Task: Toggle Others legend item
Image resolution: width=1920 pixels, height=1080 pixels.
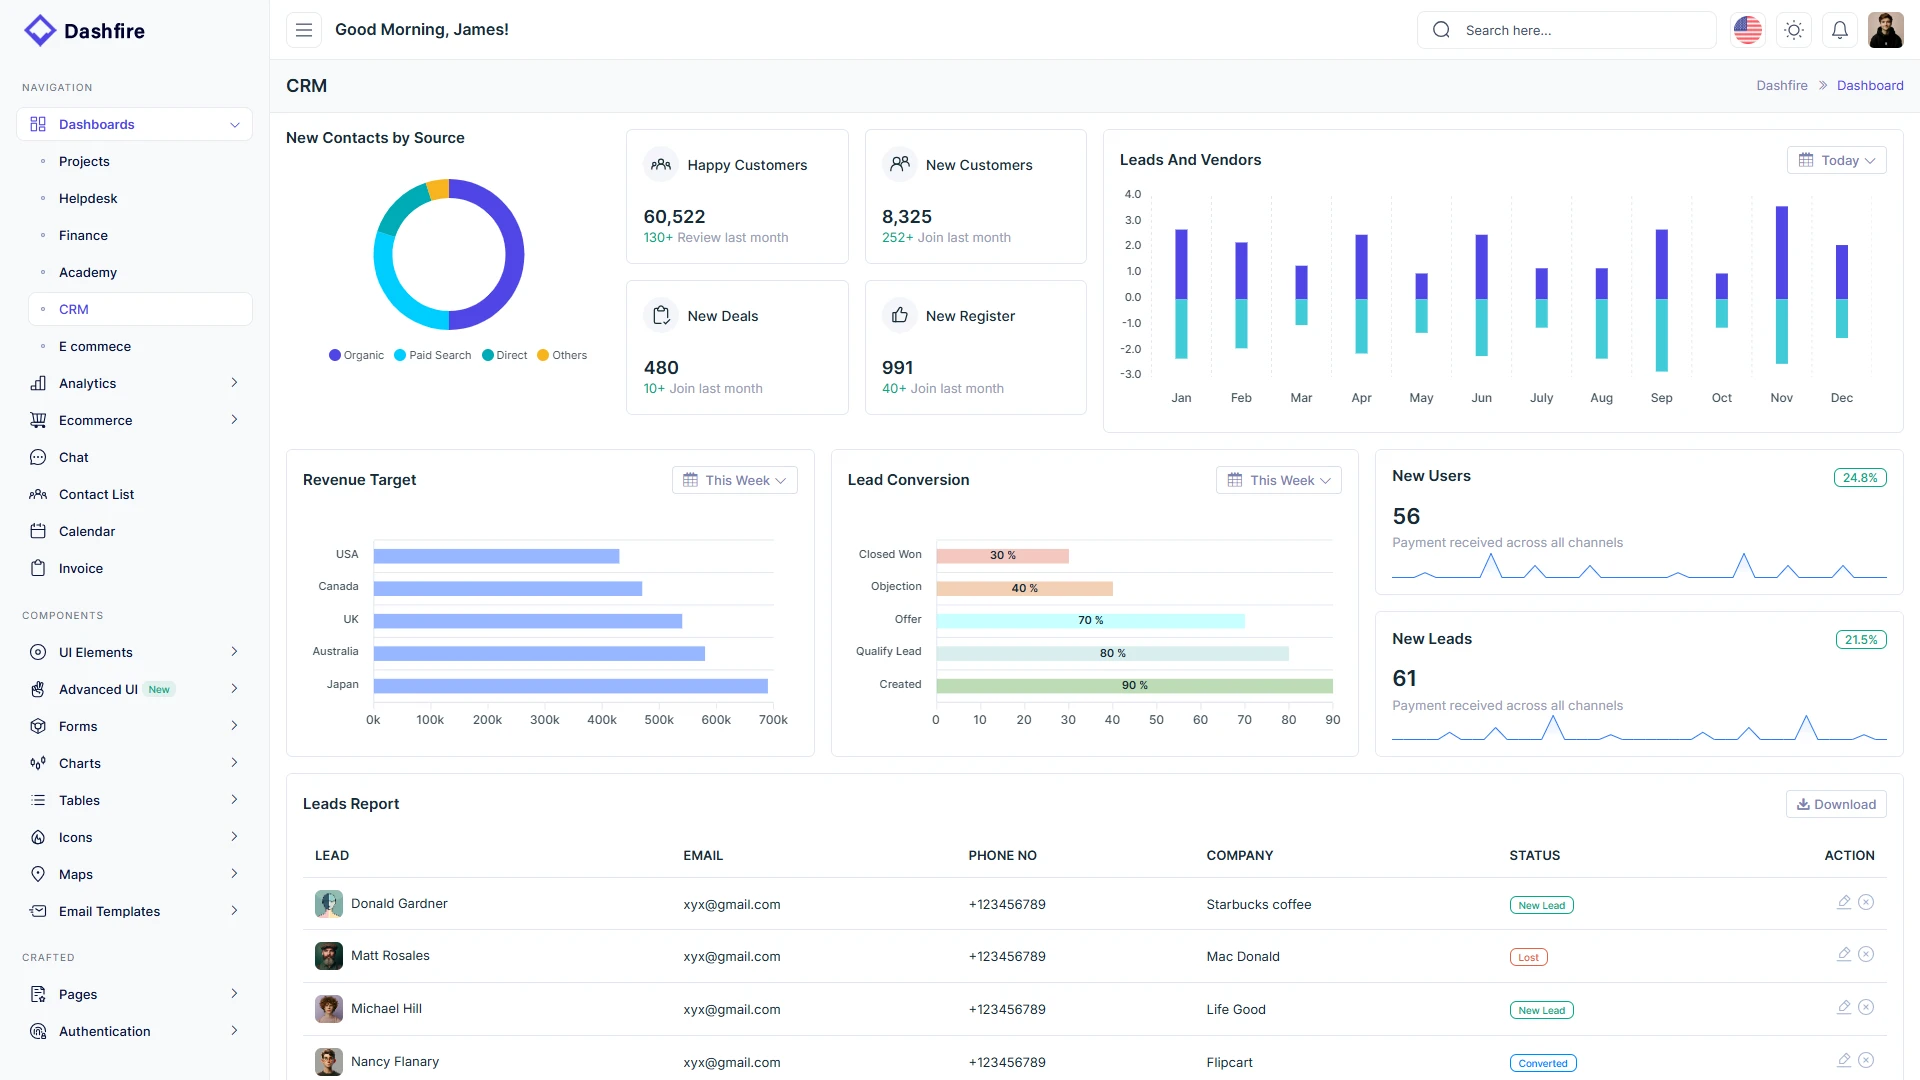Action: pyautogui.click(x=562, y=355)
